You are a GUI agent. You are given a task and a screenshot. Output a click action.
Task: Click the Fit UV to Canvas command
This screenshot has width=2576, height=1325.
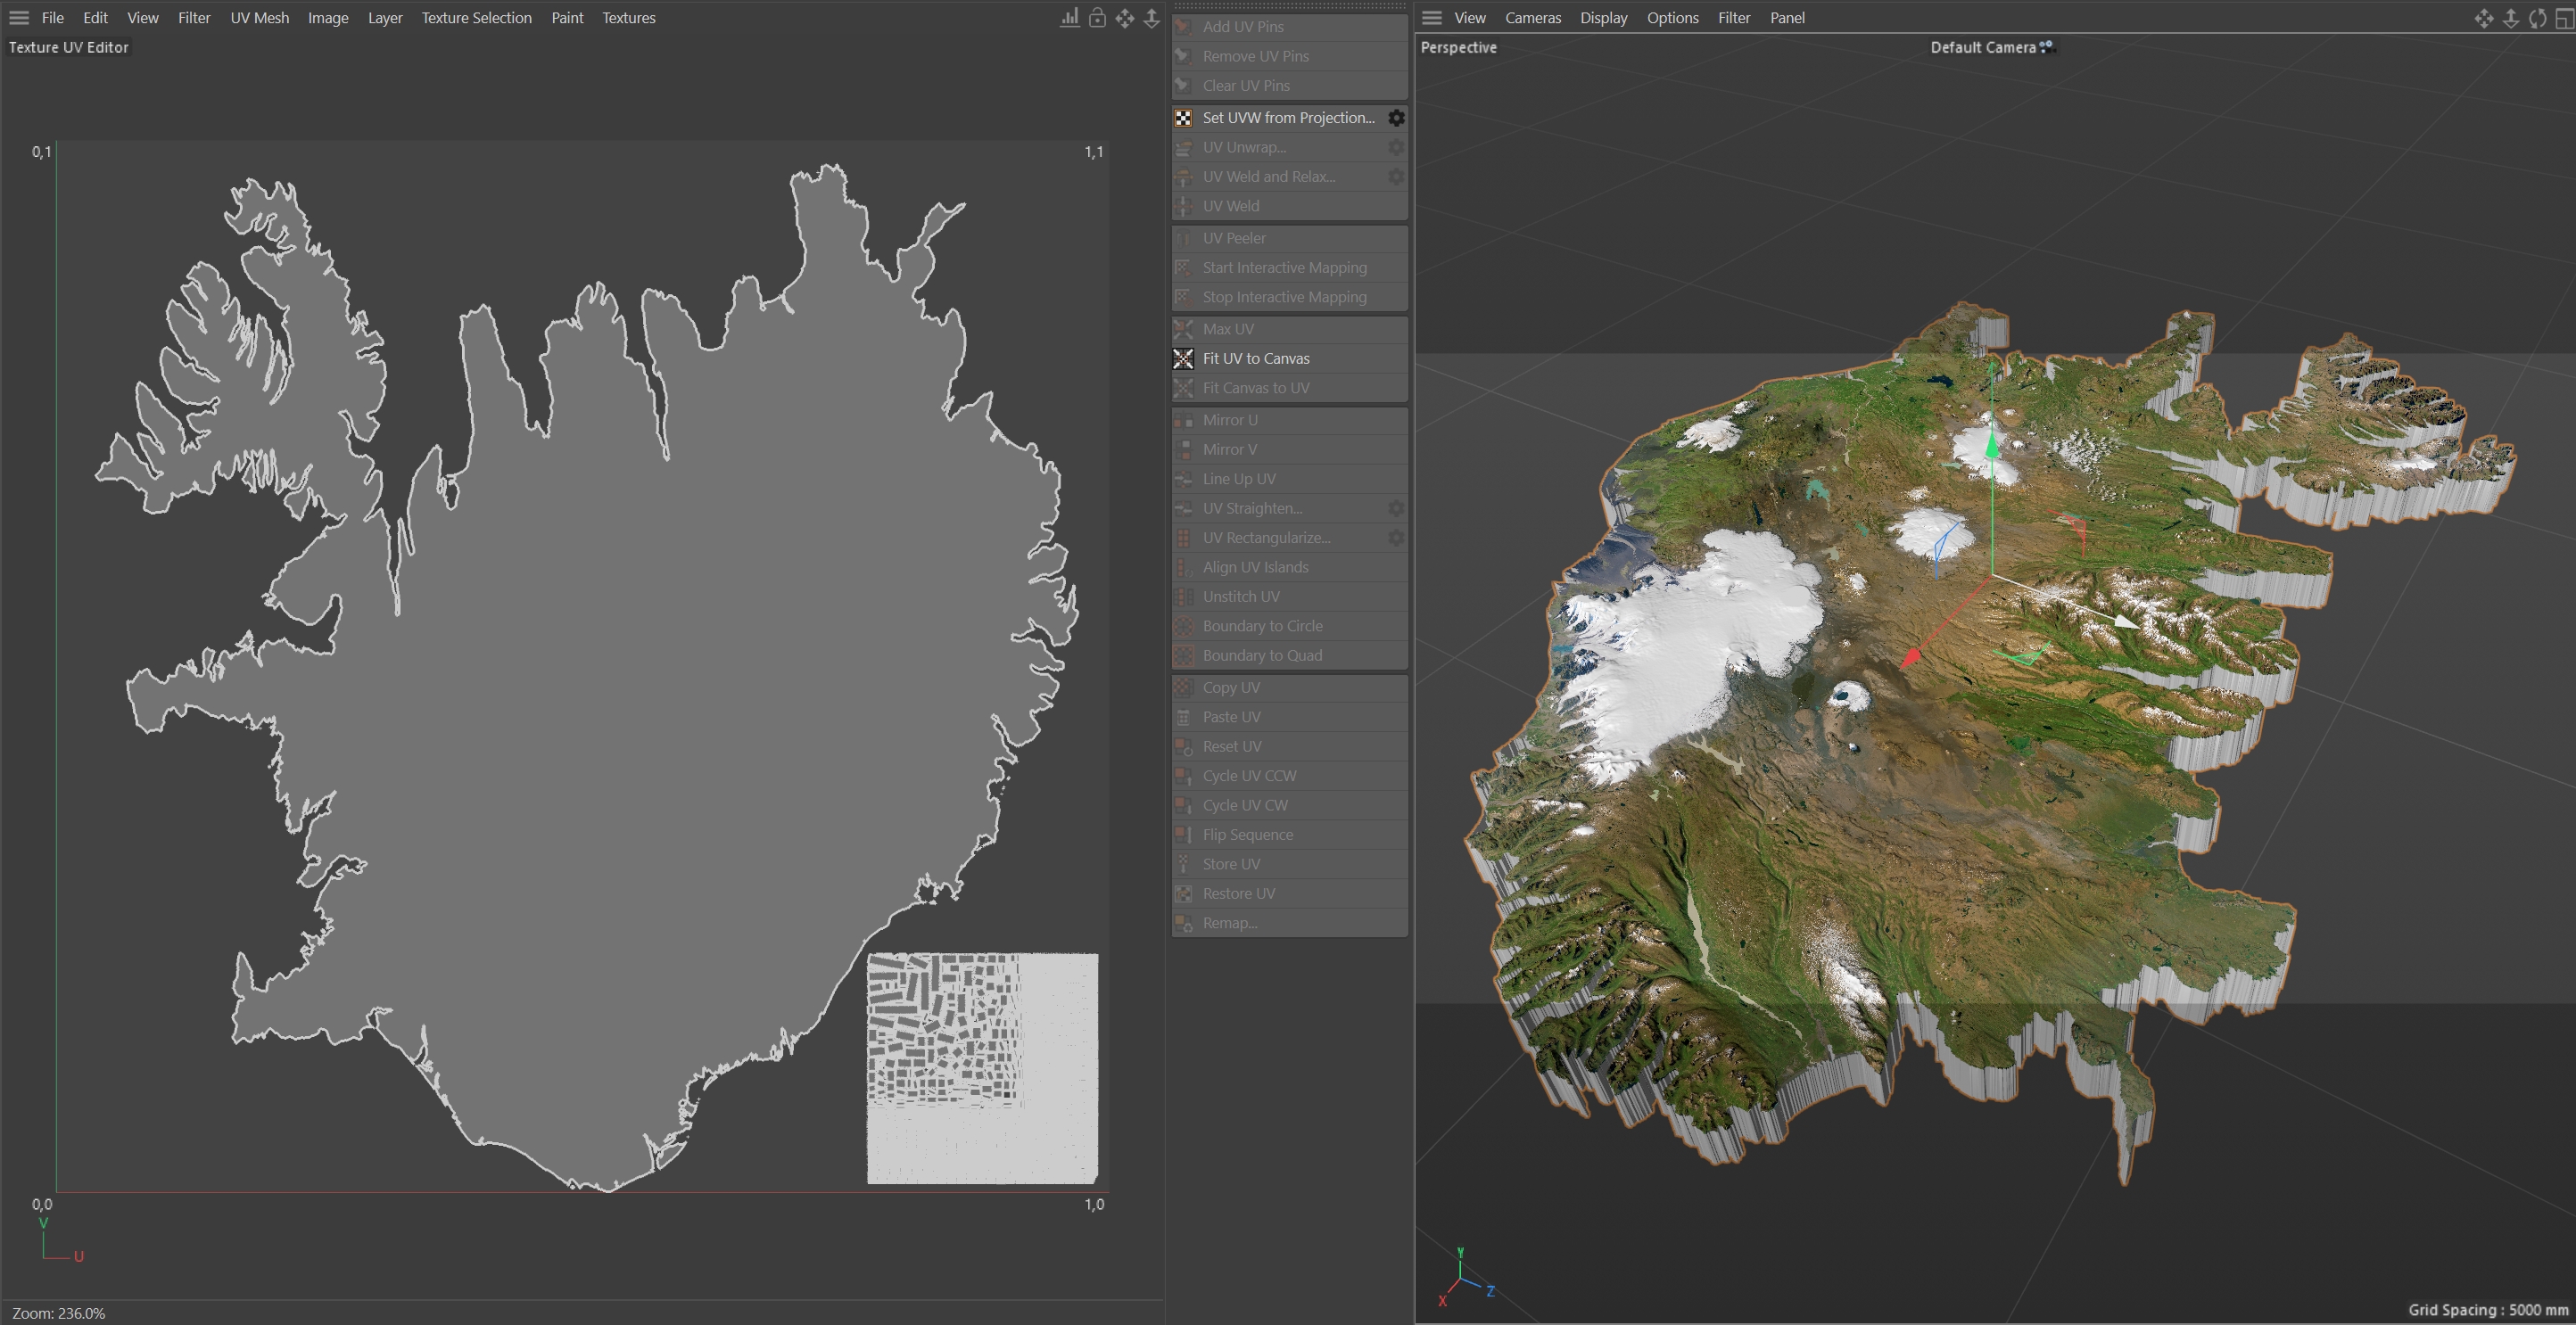[1256, 358]
